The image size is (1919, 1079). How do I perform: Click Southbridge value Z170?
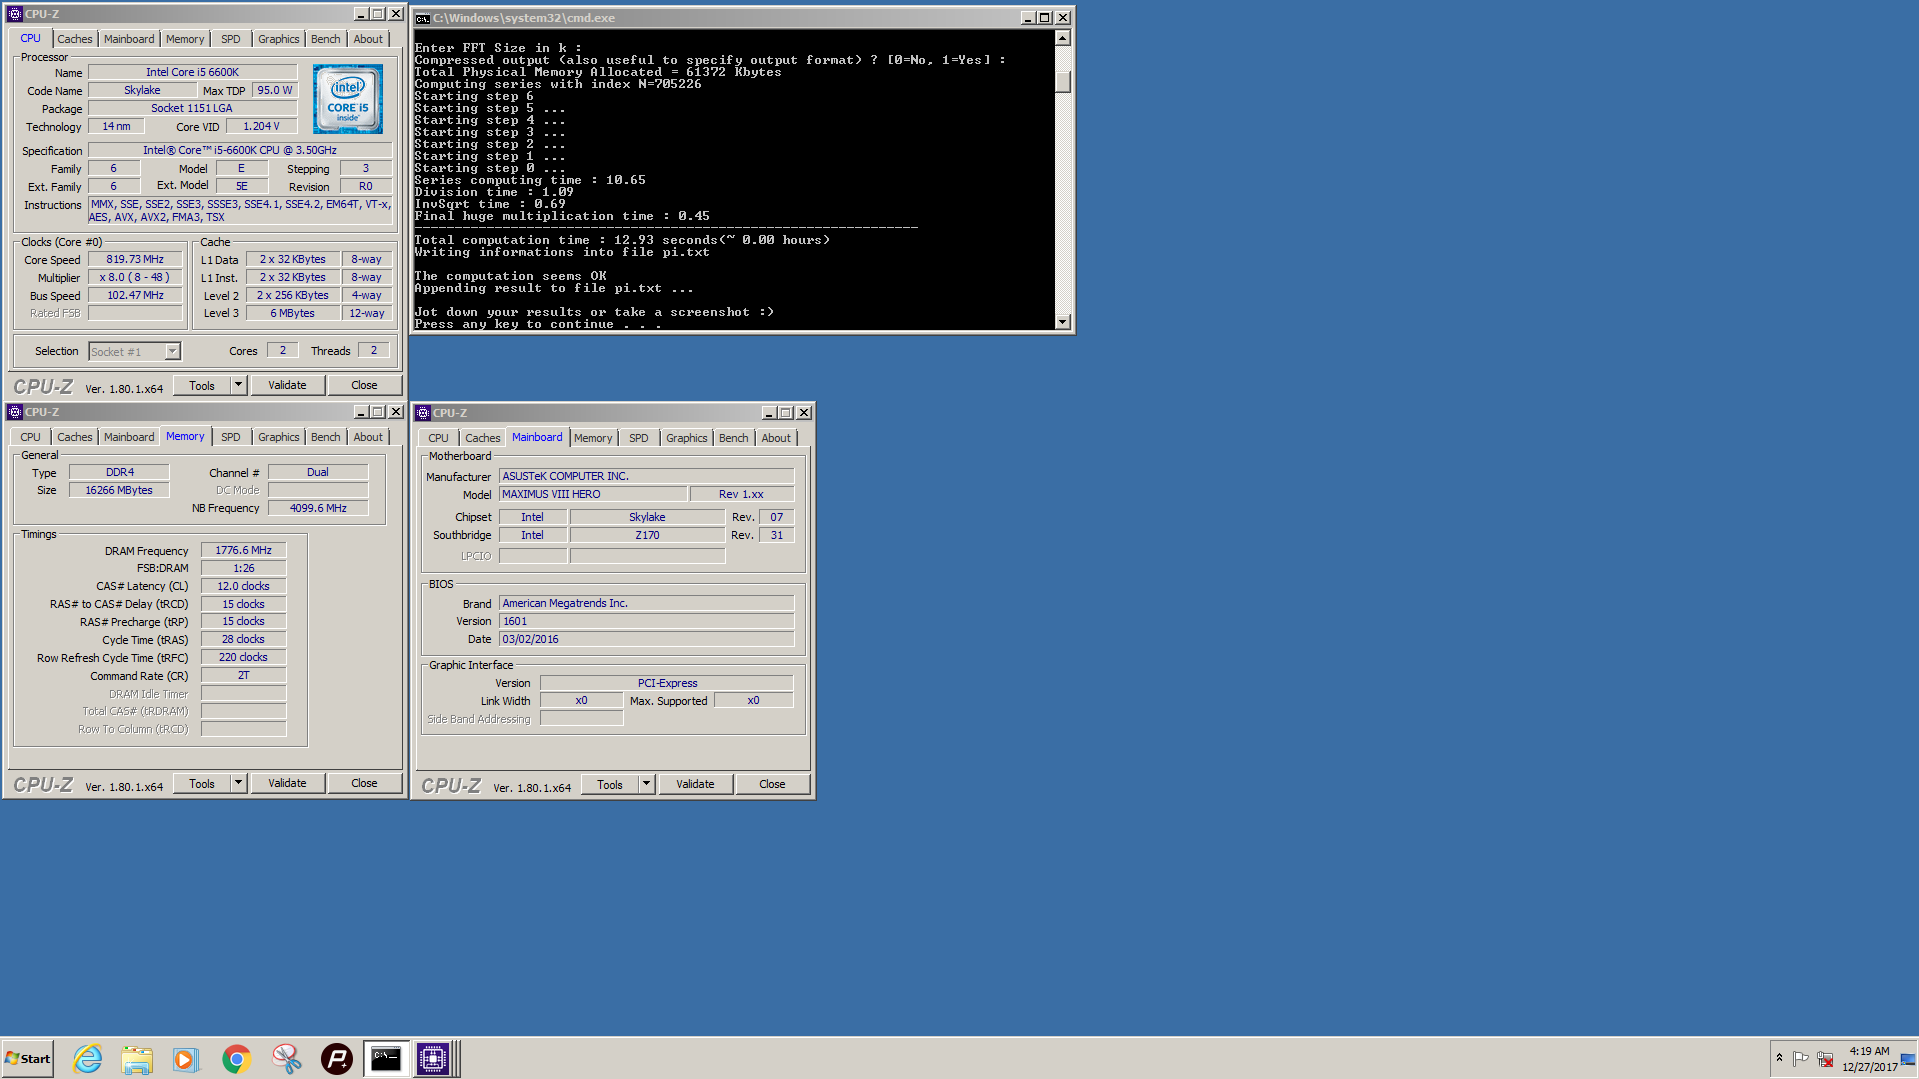coord(647,535)
